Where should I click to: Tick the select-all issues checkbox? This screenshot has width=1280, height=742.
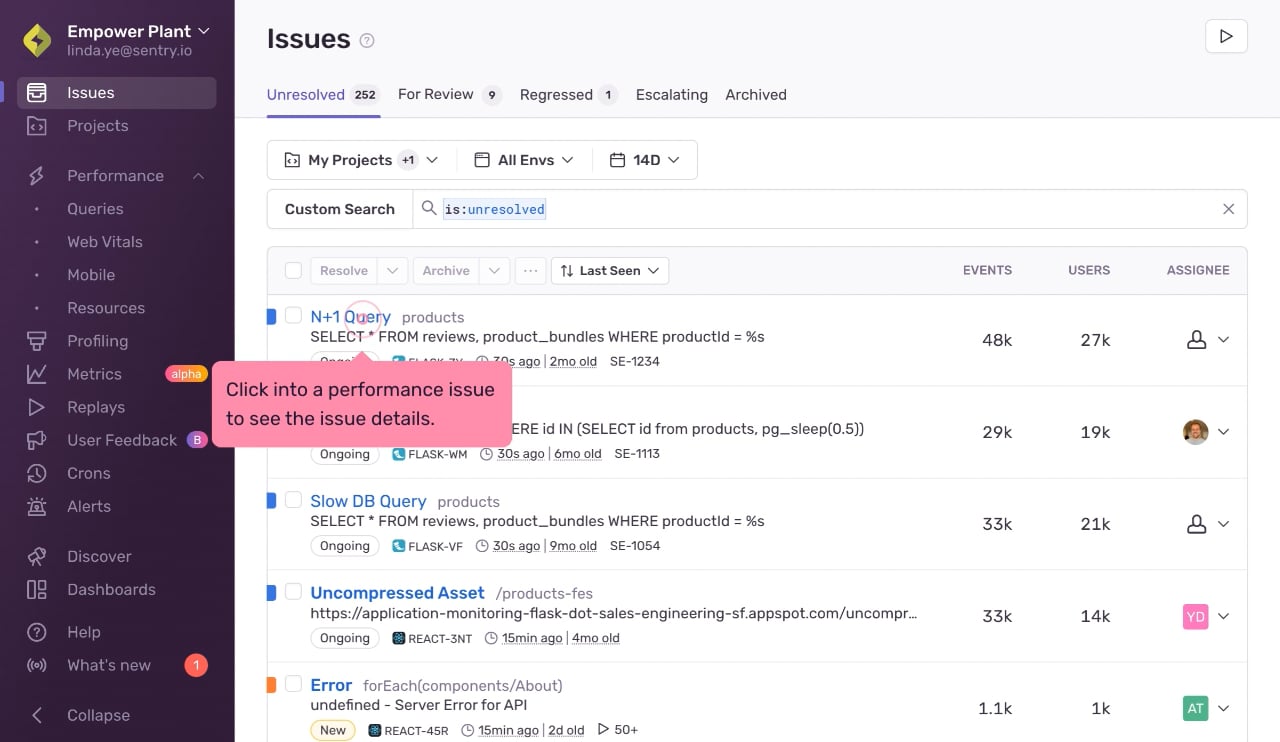[x=293, y=270]
